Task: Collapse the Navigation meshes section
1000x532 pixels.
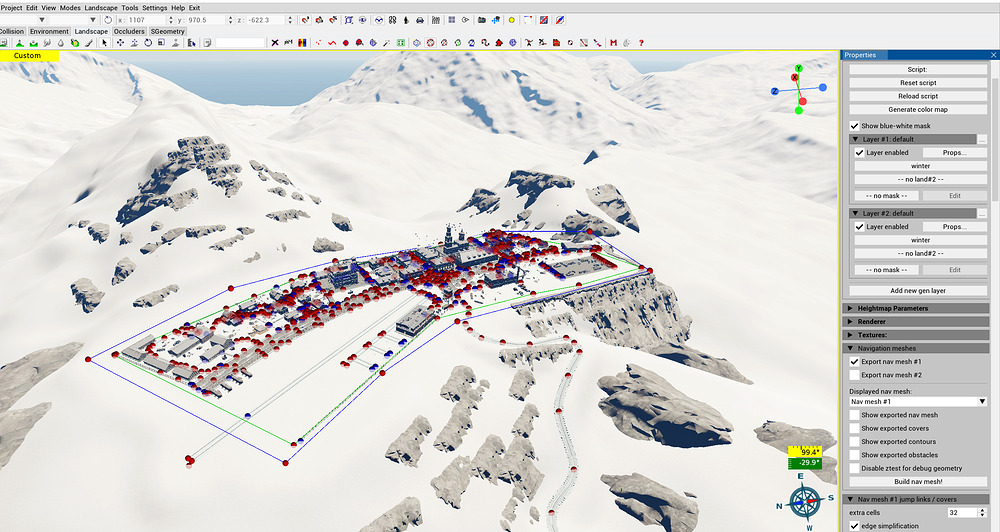Action: (916, 348)
